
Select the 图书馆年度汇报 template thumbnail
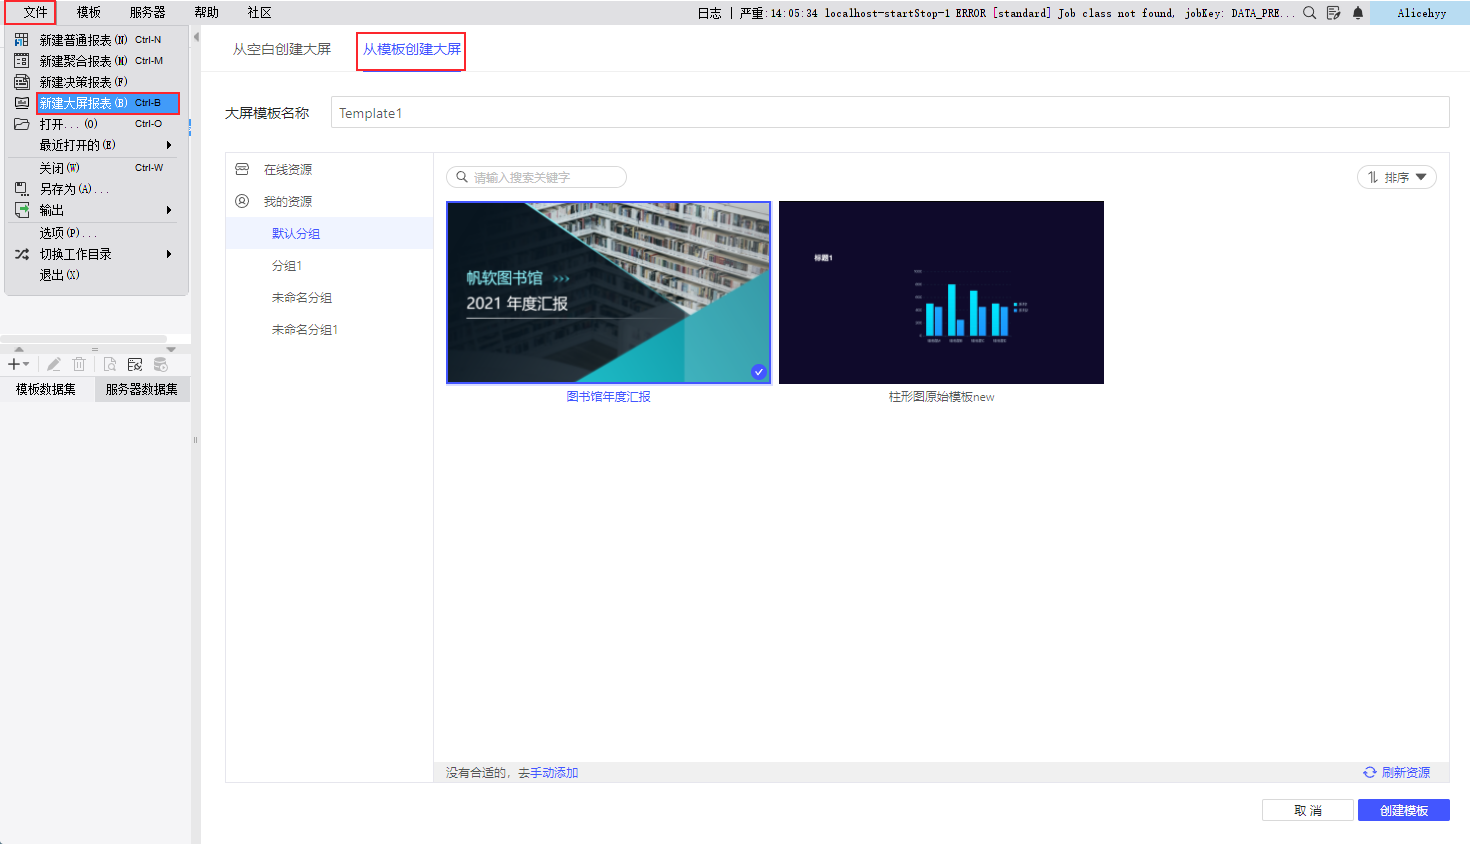tap(608, 292)
